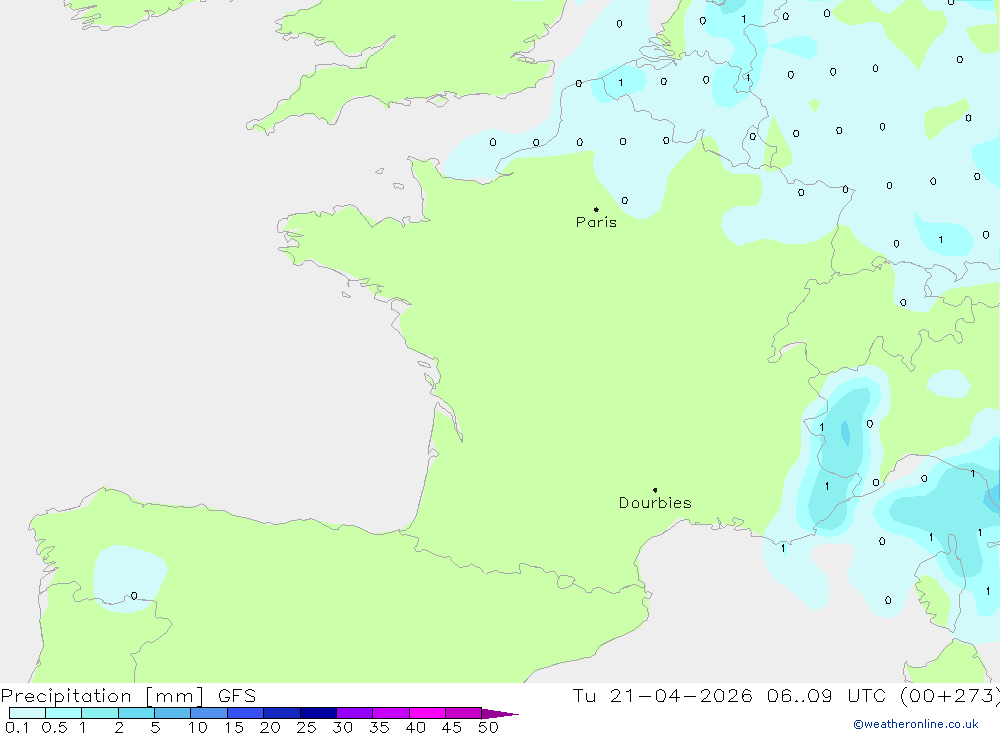Click the legend label 25
The width and height of the screenshot is (1000, 733).
coord(306,727)
